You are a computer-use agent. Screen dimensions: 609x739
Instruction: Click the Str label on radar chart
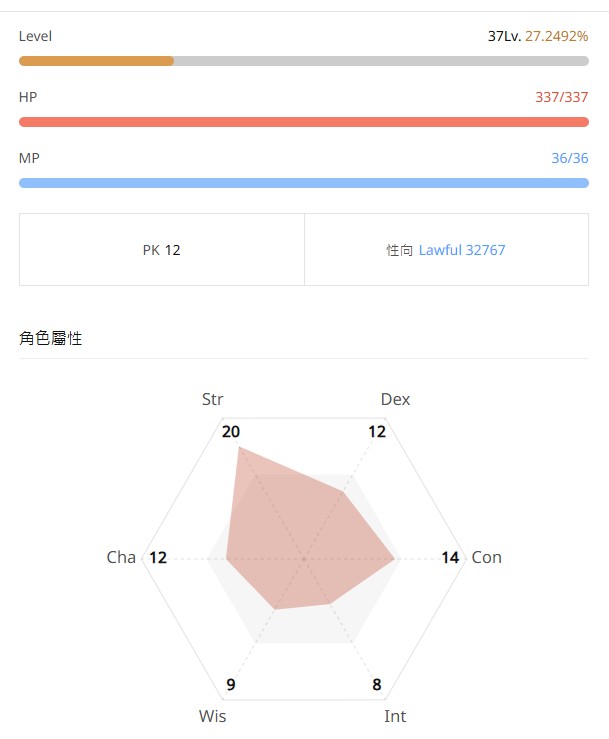point(212,399)
